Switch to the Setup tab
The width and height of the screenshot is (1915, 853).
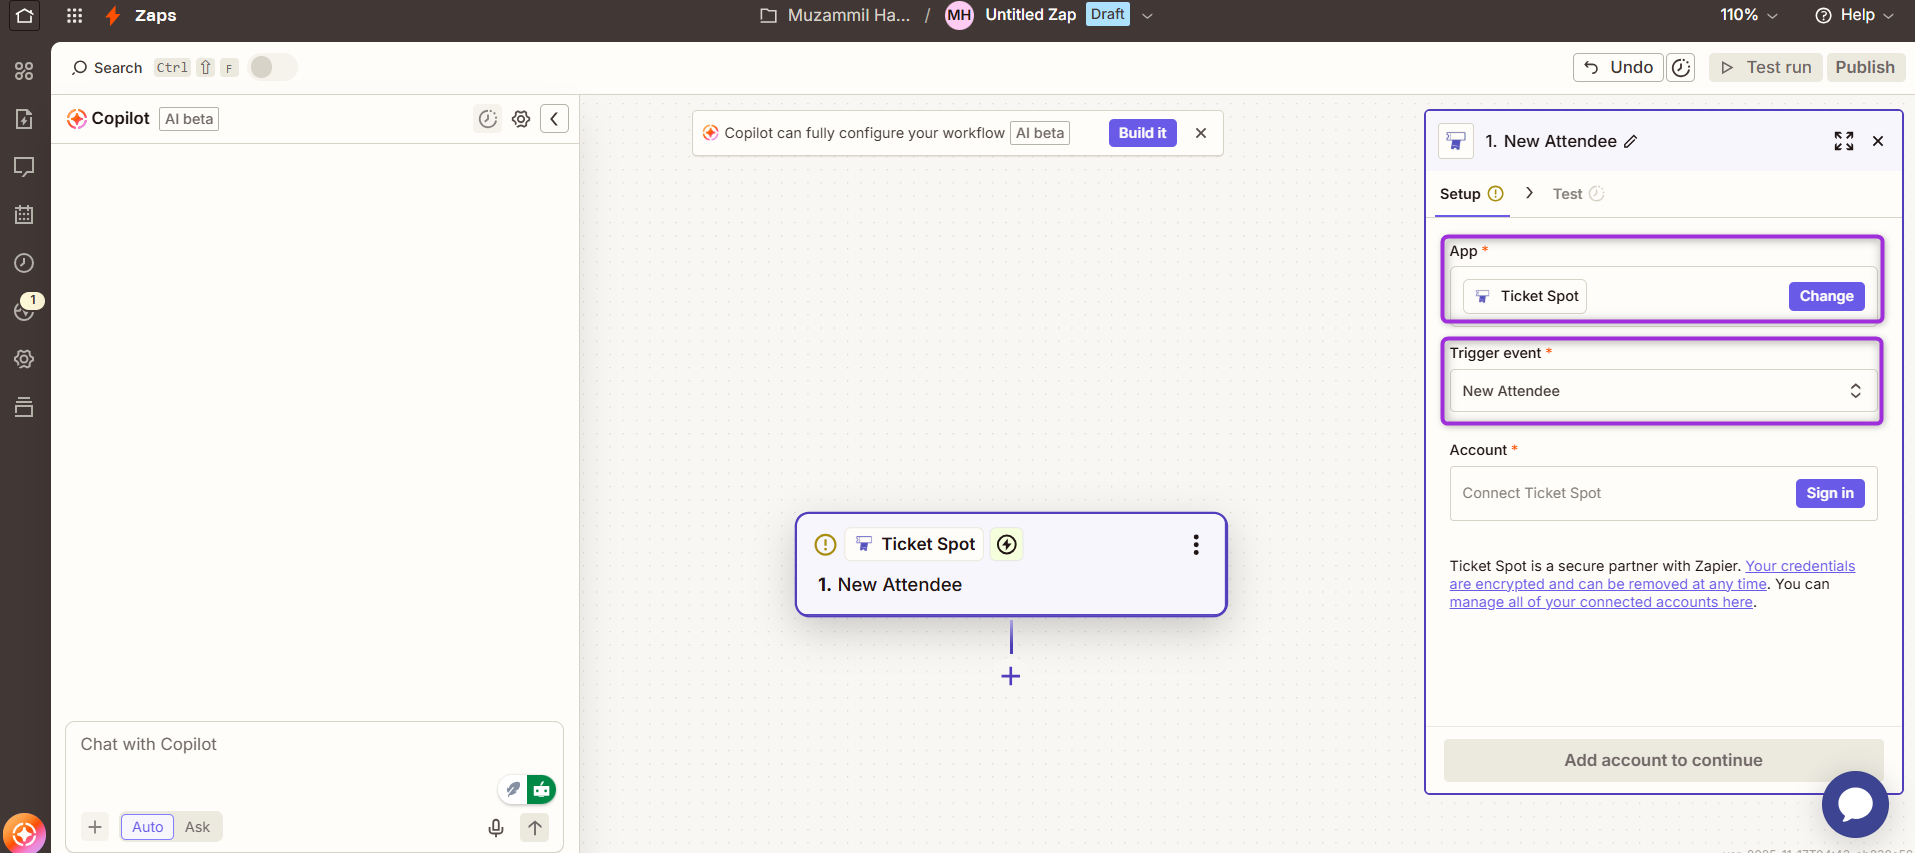point(1471,194)
